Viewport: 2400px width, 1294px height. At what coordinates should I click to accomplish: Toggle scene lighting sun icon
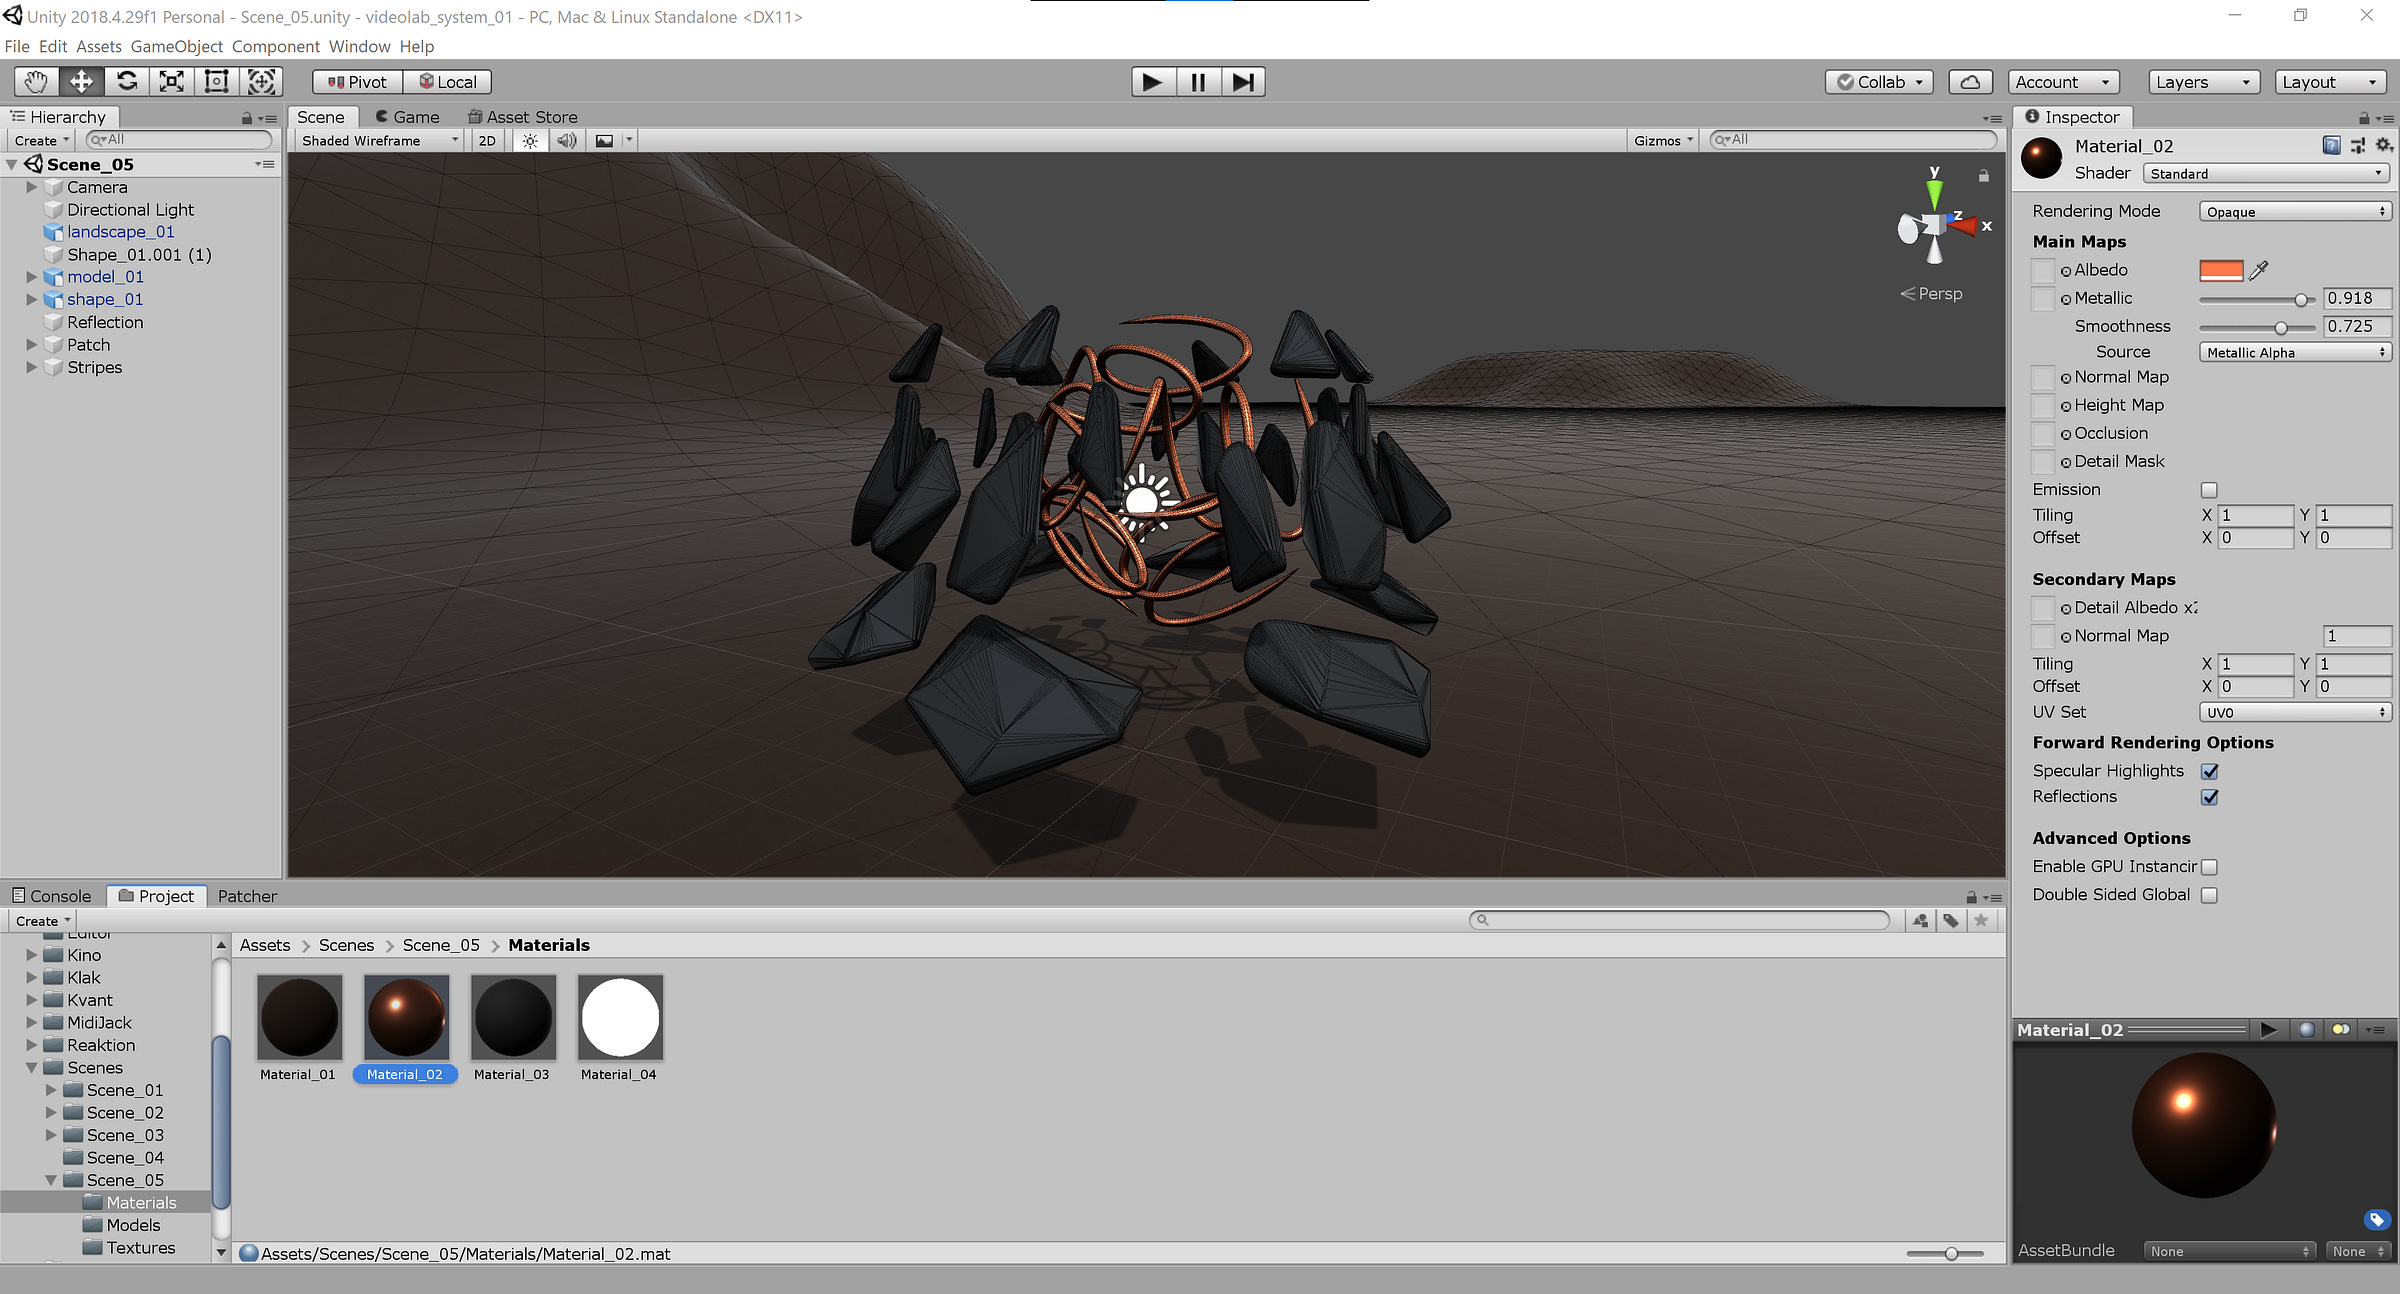[x=530, y=141]
